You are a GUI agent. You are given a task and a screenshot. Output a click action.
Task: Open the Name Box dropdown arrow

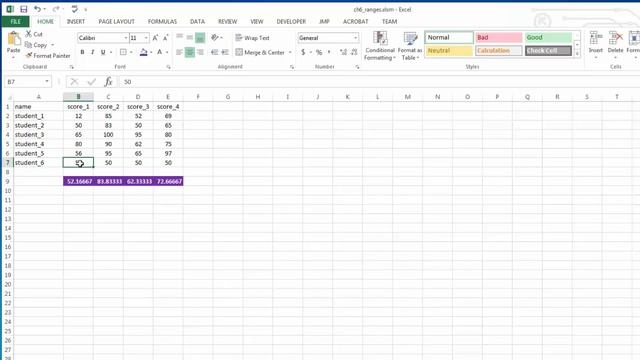pos(47,82)
